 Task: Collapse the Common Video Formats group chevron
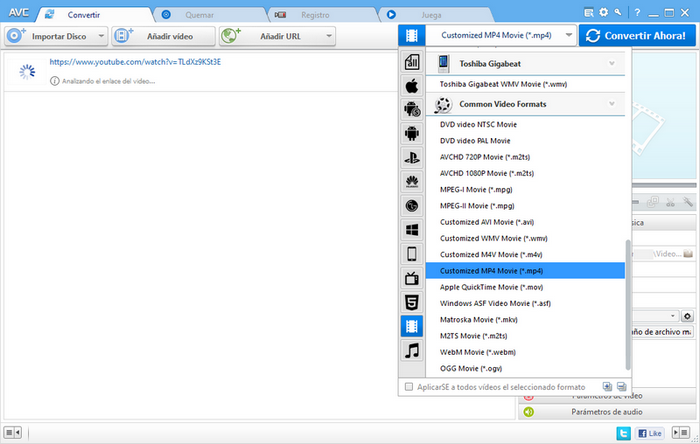pyautogui.click(x=612, y=104)
